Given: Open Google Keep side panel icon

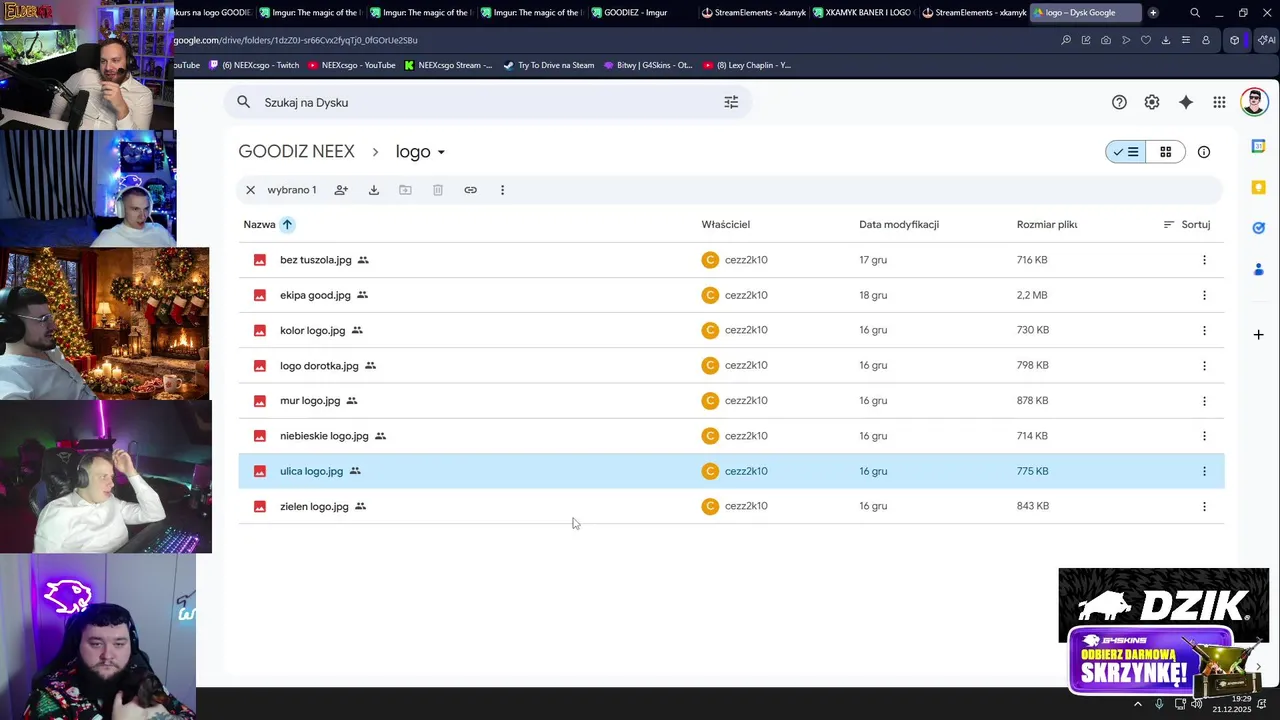Looking at the screenshot, I should pyautogui.click(x=1259, y=187).
